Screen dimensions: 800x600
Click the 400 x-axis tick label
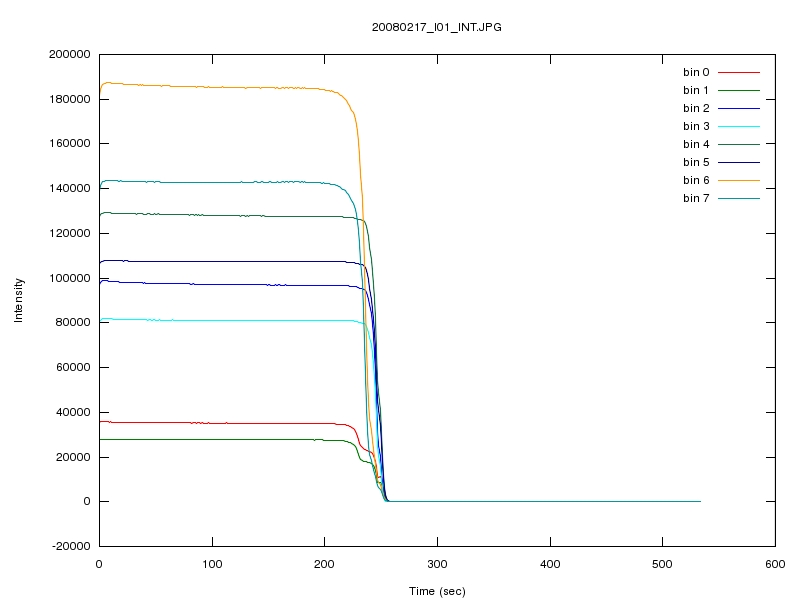click(x=550, y=564)
